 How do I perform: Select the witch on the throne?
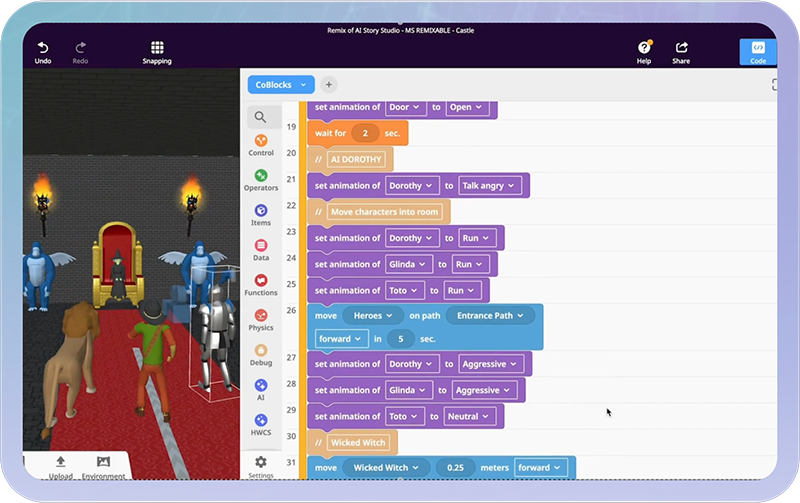(118, 275)
